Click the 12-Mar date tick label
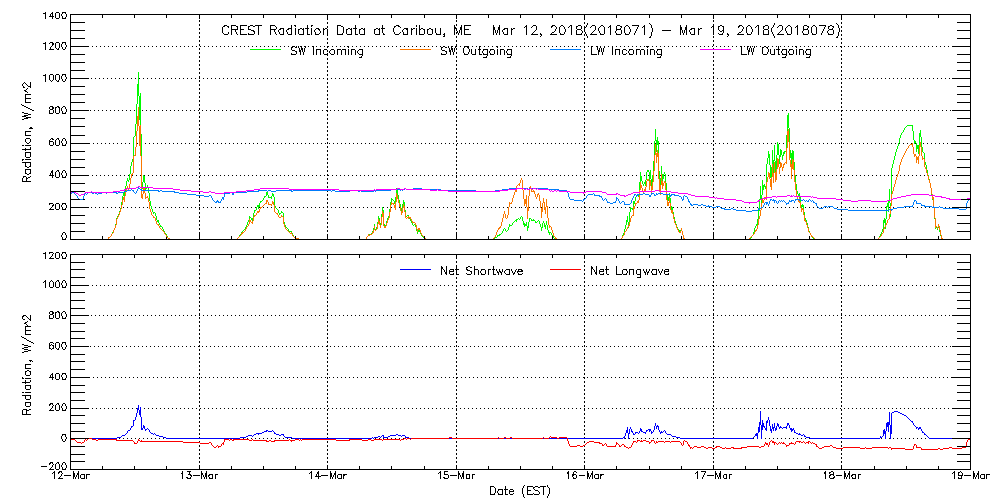 click(x=72, y=477)
